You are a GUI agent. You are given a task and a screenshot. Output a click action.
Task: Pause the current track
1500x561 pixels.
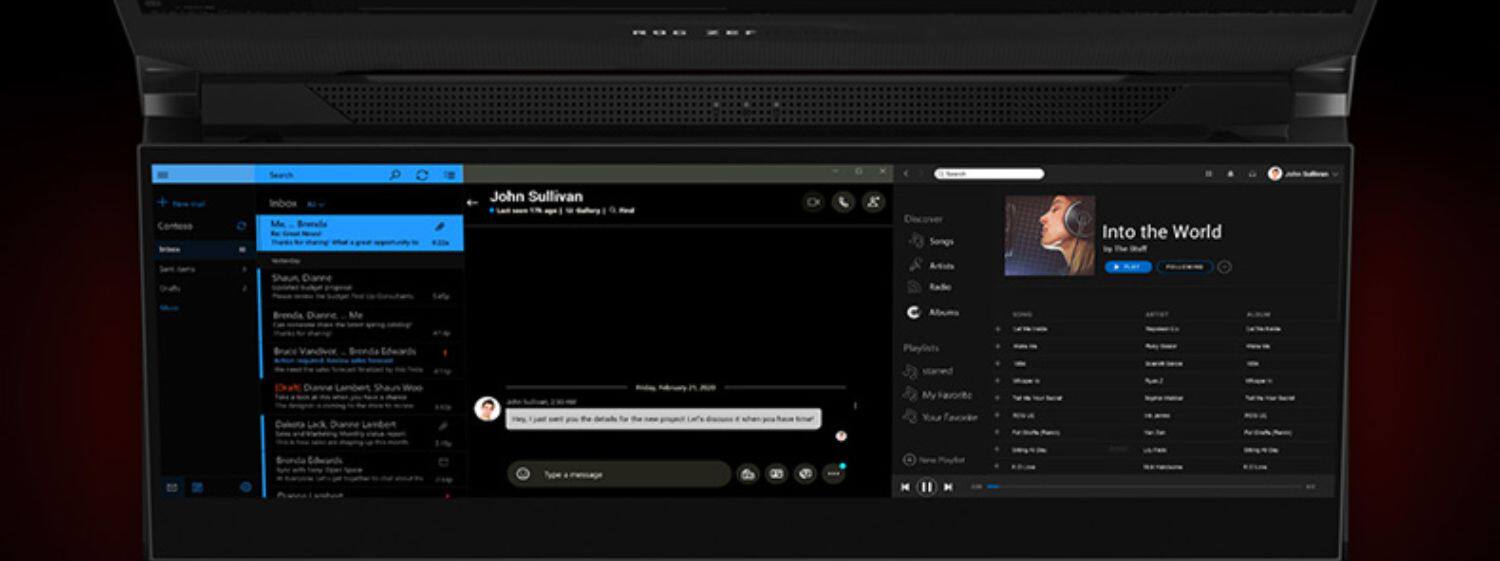927,487
